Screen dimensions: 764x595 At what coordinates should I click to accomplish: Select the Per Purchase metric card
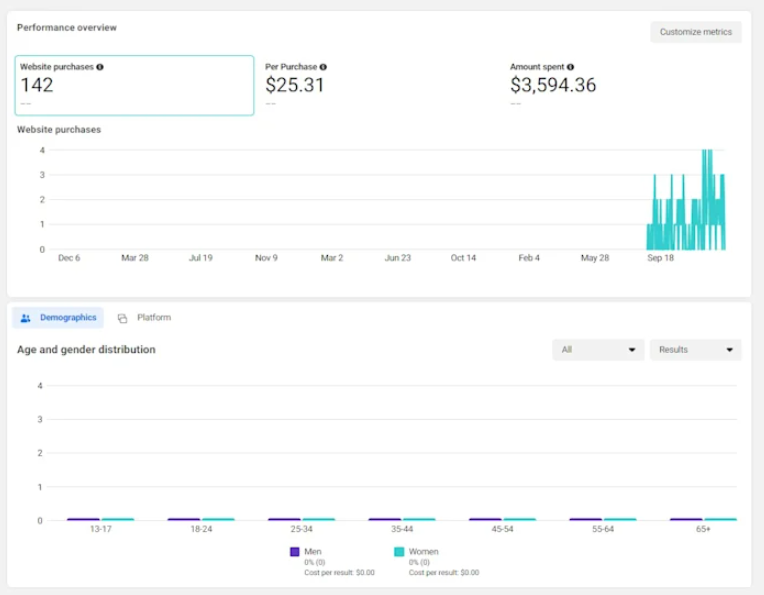[x=375, y=85]
